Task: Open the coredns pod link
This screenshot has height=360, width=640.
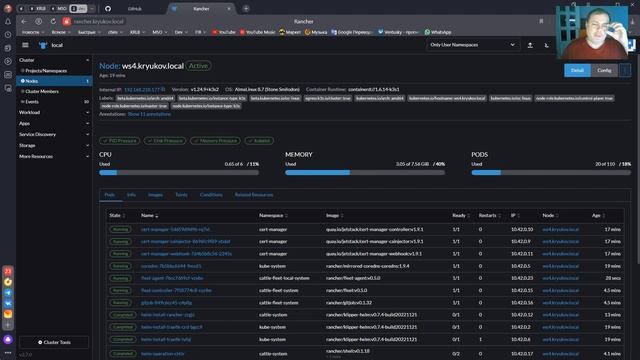Action: (x=171, y=266)
